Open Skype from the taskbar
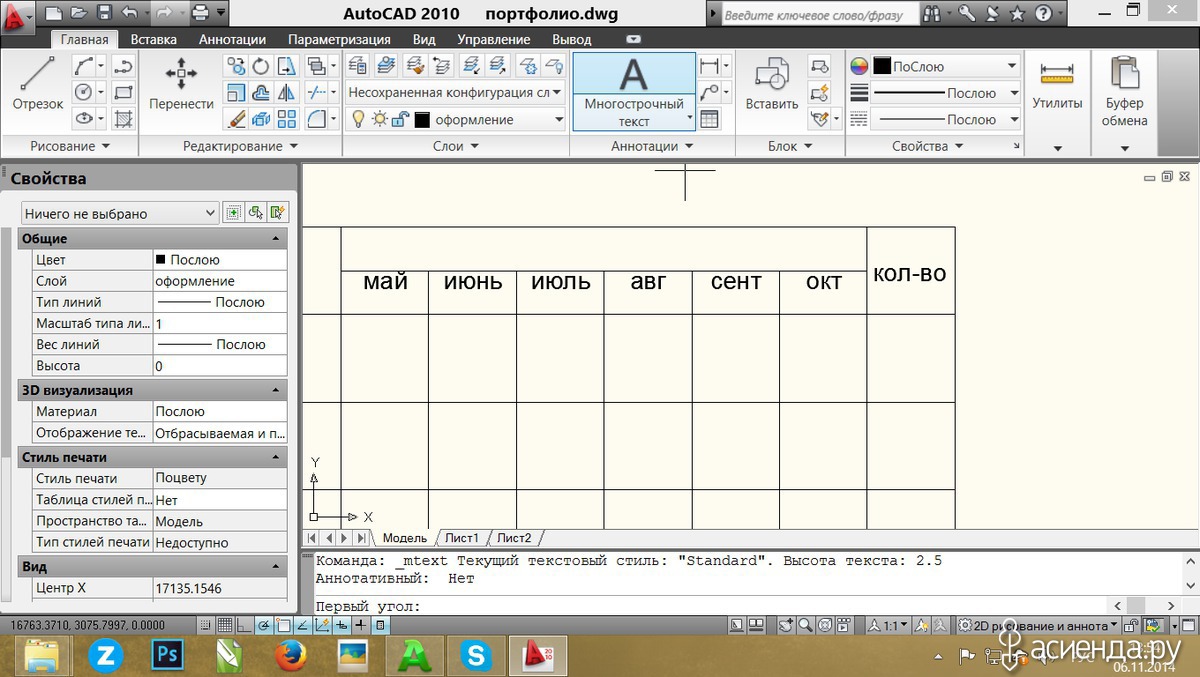Screen dimensions: 1200x677 tap(476, 656)
